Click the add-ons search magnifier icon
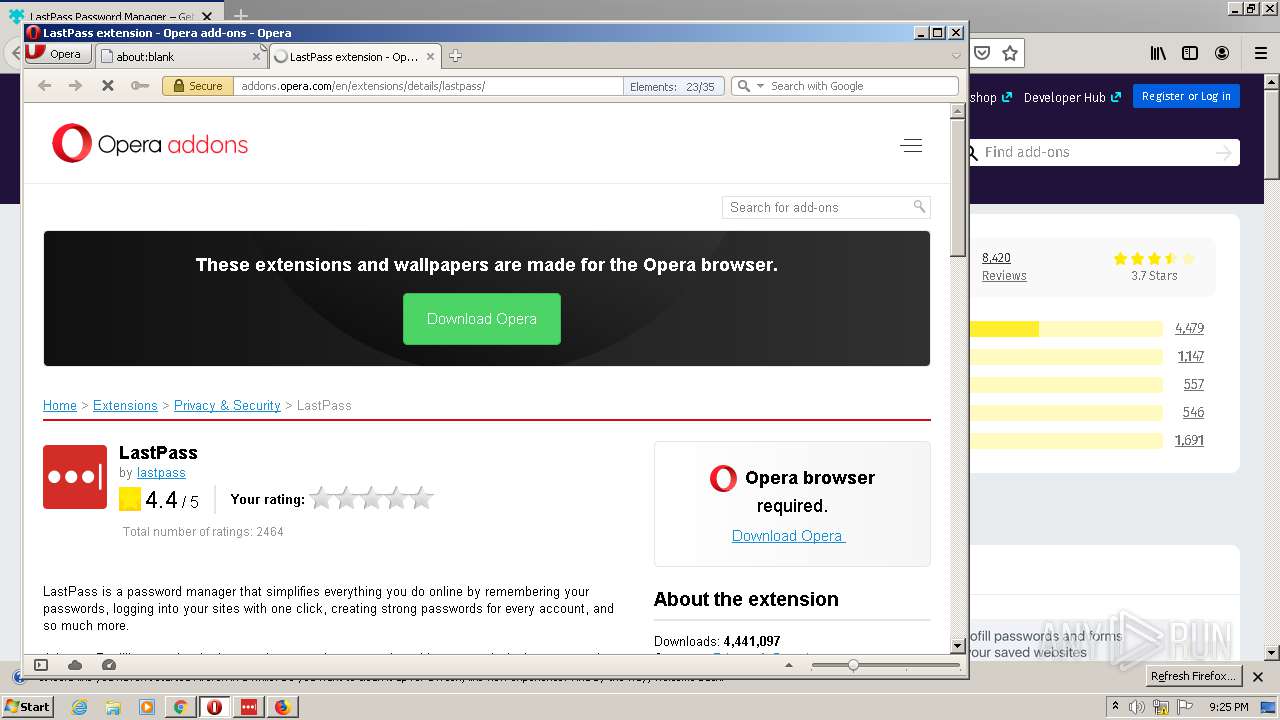 [919, 207]
